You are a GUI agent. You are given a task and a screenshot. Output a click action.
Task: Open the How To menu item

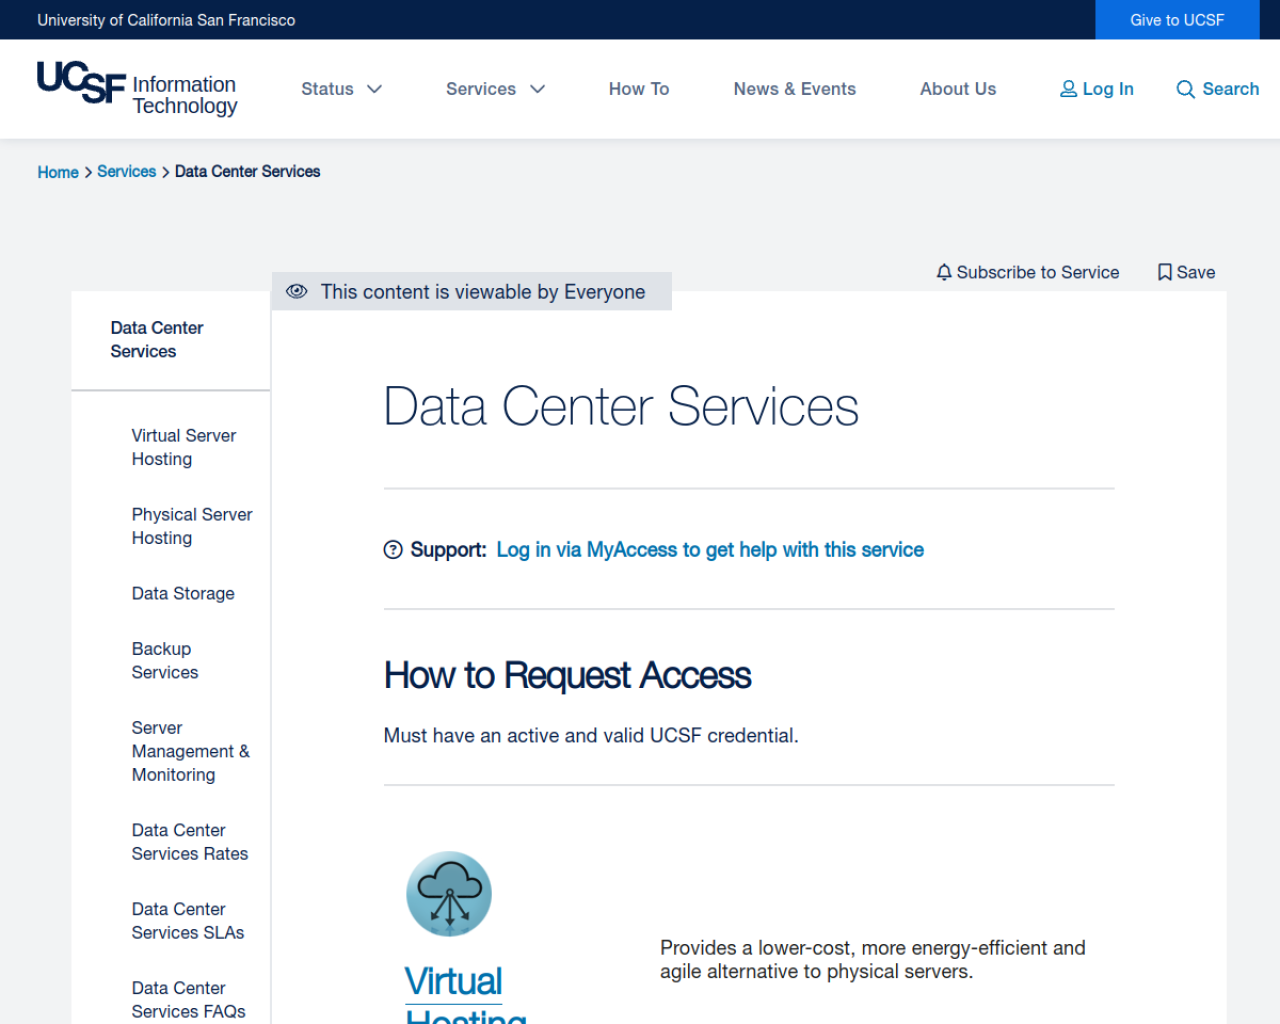pos(639,89)
